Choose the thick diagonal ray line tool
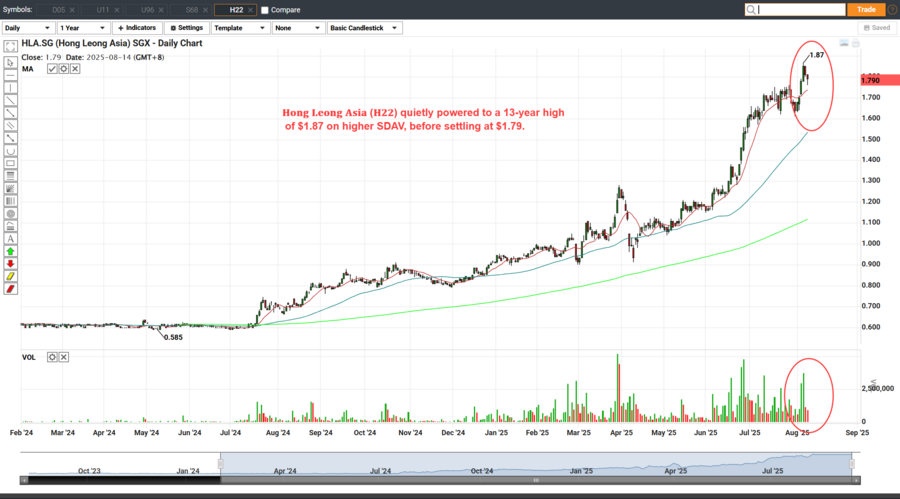Image resolution: width=900 pixels, height=499 pixels. (x=10, y=113)
